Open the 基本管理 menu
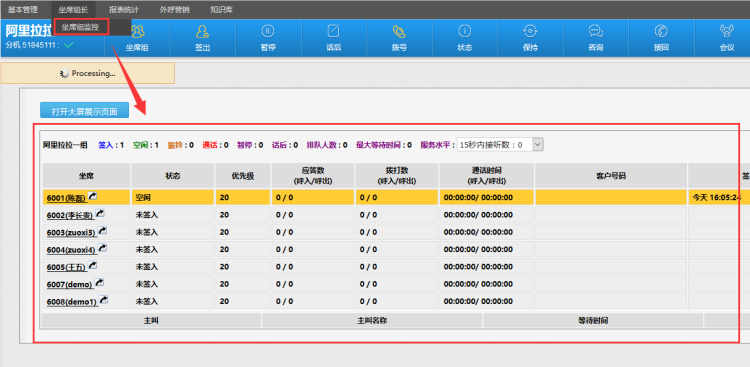The height and width of the screenshot is (367, 750). (22, 9)
